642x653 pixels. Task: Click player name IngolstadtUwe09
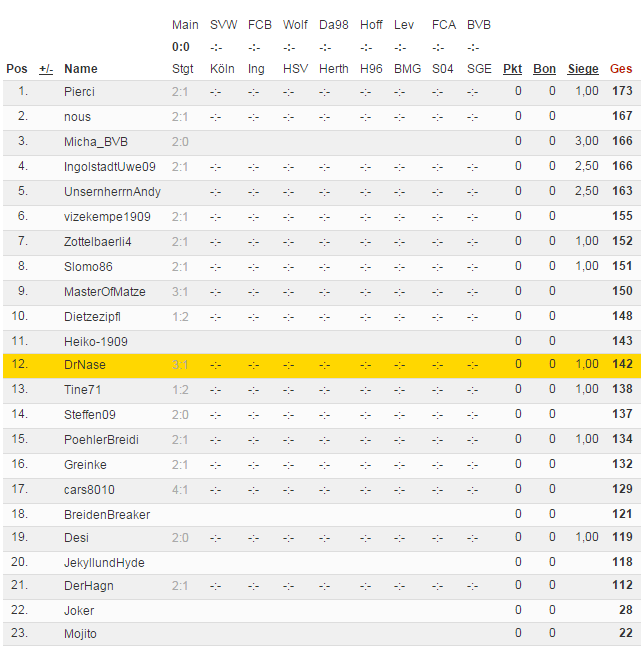(x=109, y=167)
